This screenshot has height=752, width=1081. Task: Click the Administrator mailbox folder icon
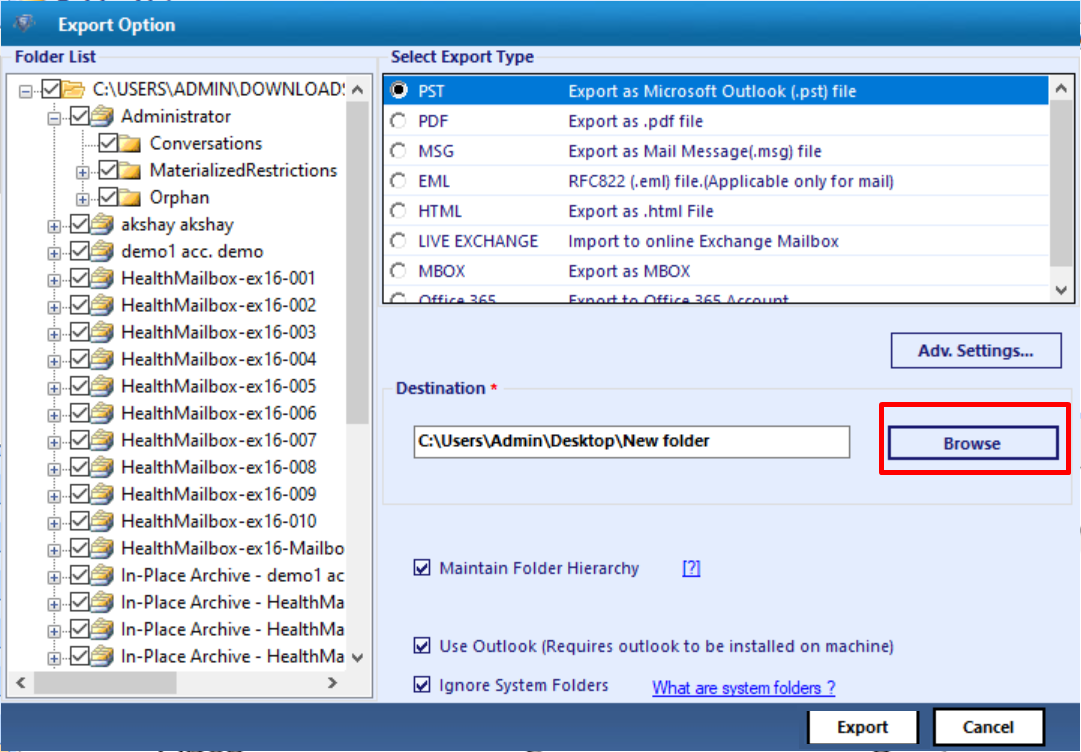pos(104,117)
